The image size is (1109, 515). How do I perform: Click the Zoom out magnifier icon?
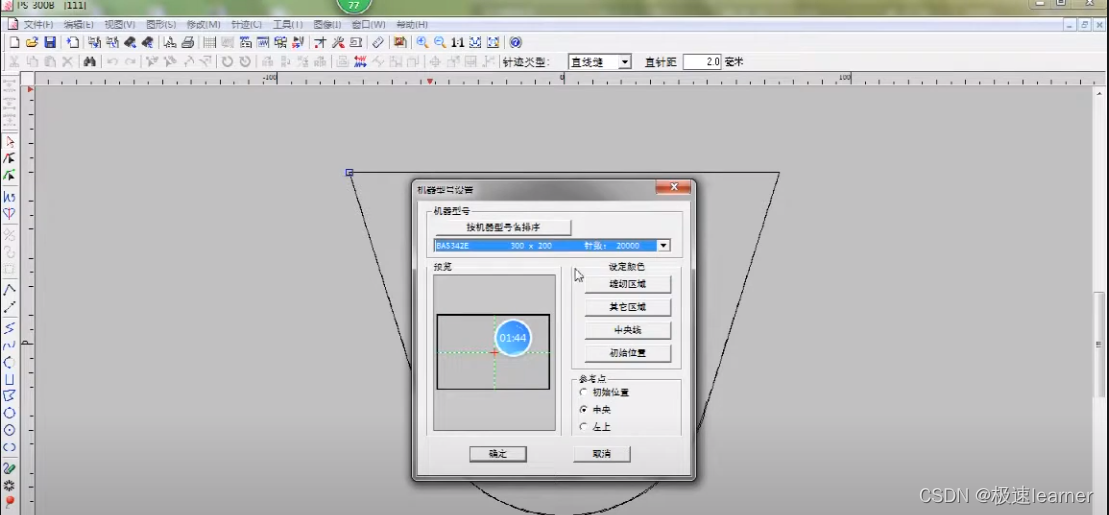point(440,42)
